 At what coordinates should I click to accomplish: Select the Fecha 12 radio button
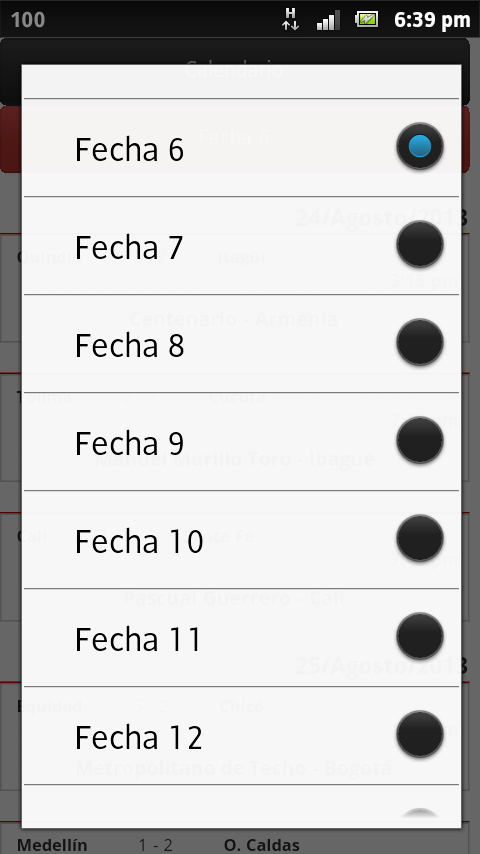click(420, 735)
